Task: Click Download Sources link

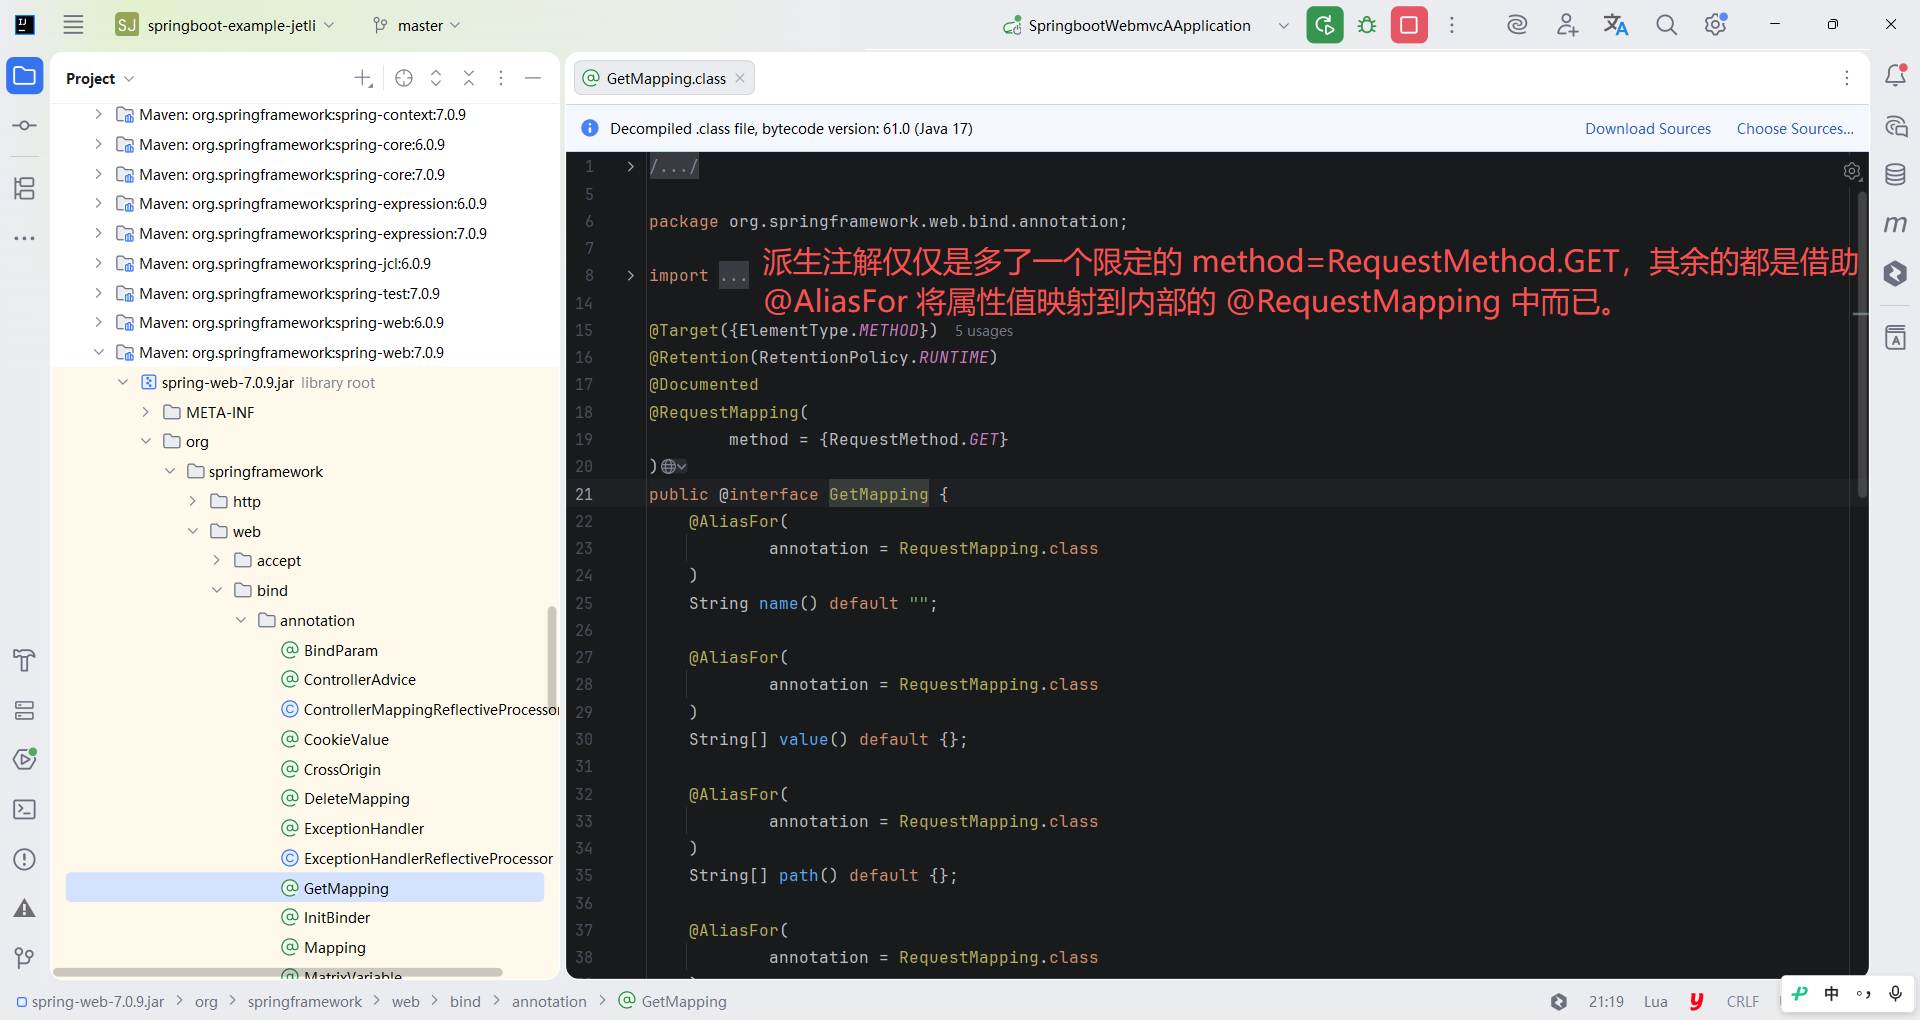Action: coord(1648,129)
